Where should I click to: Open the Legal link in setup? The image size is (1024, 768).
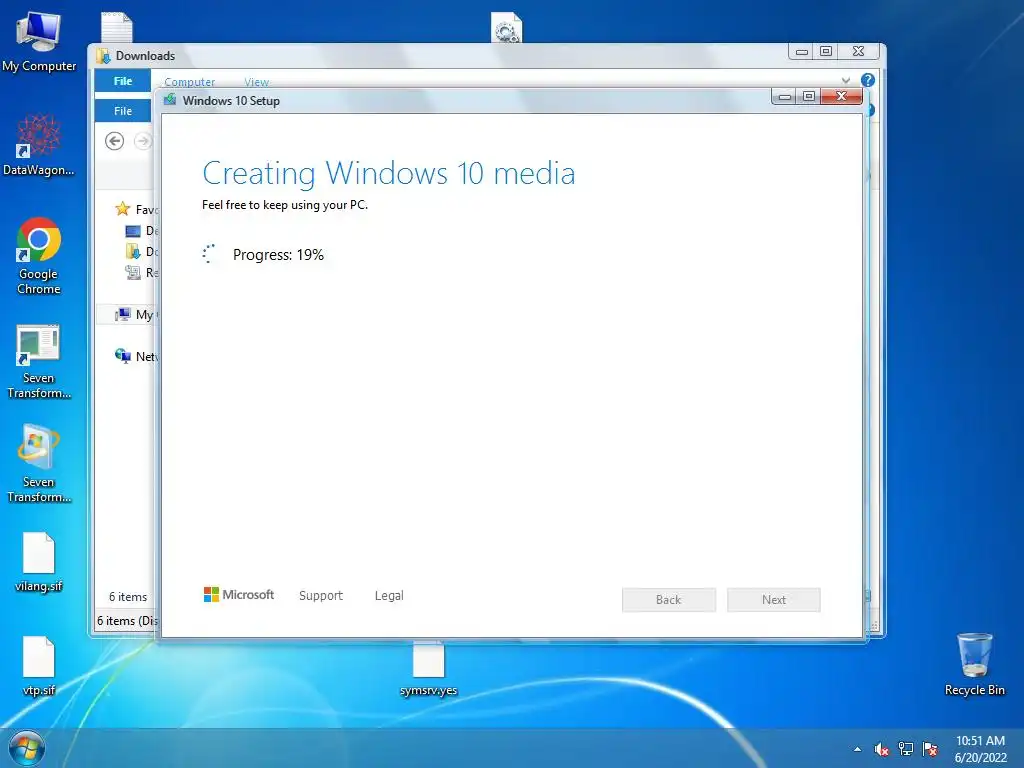click(x=389, y=596)
